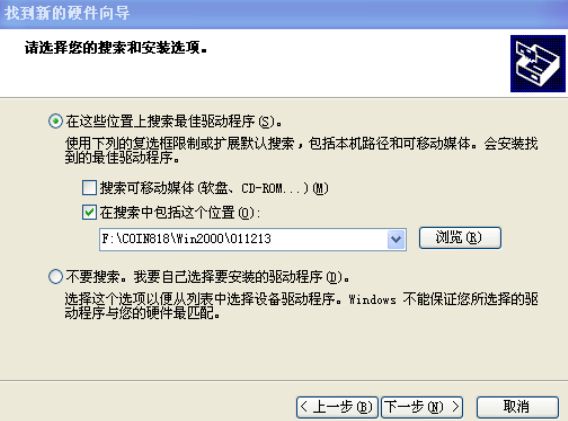Go back with the 上一步(B) button
The width and height of the screenshot is (568, 421).
pos(337,407)
